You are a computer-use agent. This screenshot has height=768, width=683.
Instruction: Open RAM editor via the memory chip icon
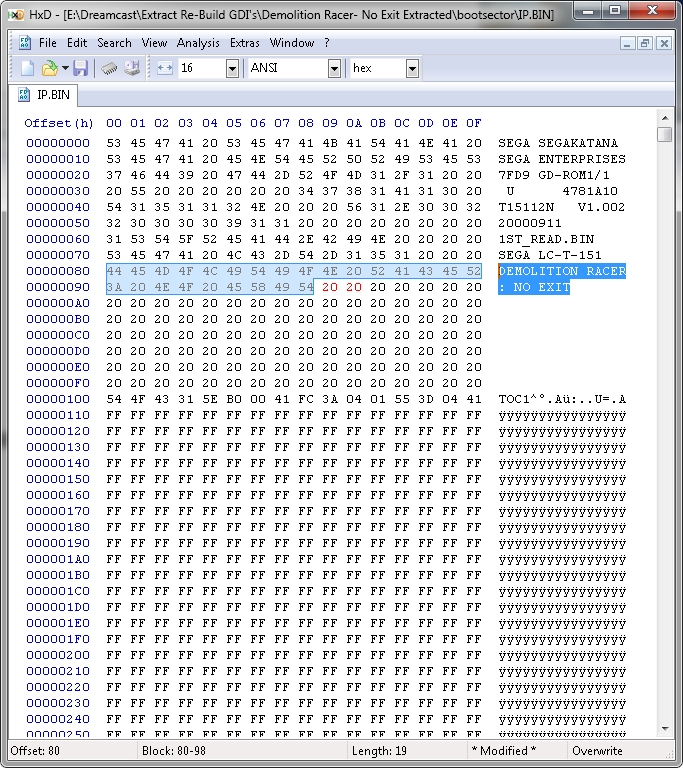pos(109,68)
